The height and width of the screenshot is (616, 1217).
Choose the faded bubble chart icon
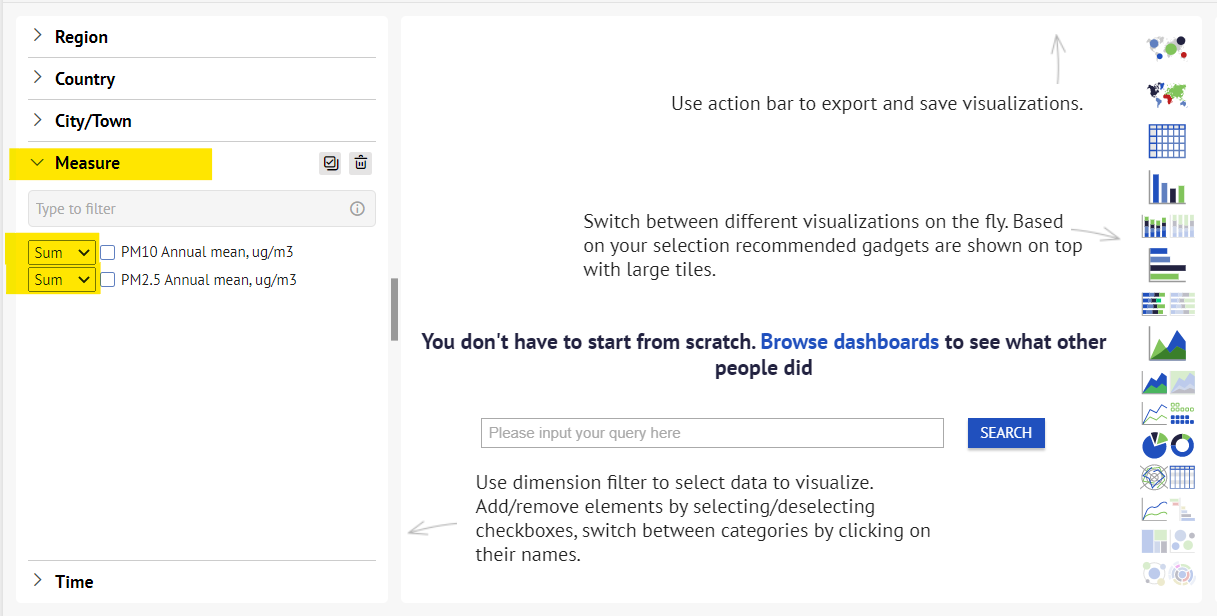(x=1182, y=541)
